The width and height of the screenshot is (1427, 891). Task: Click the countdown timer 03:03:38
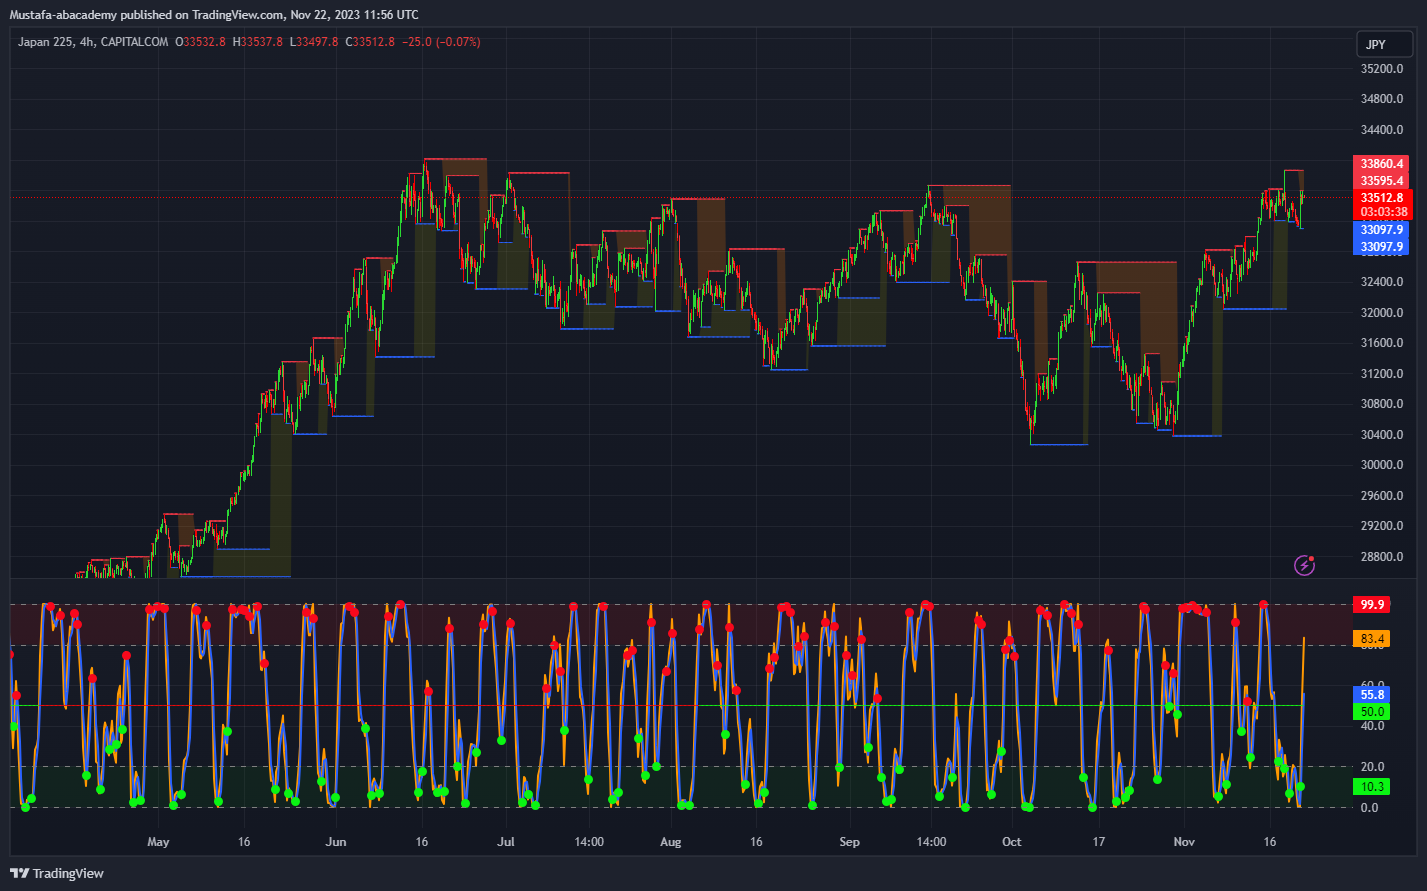pyautogui.click(x=1381, y=212)
